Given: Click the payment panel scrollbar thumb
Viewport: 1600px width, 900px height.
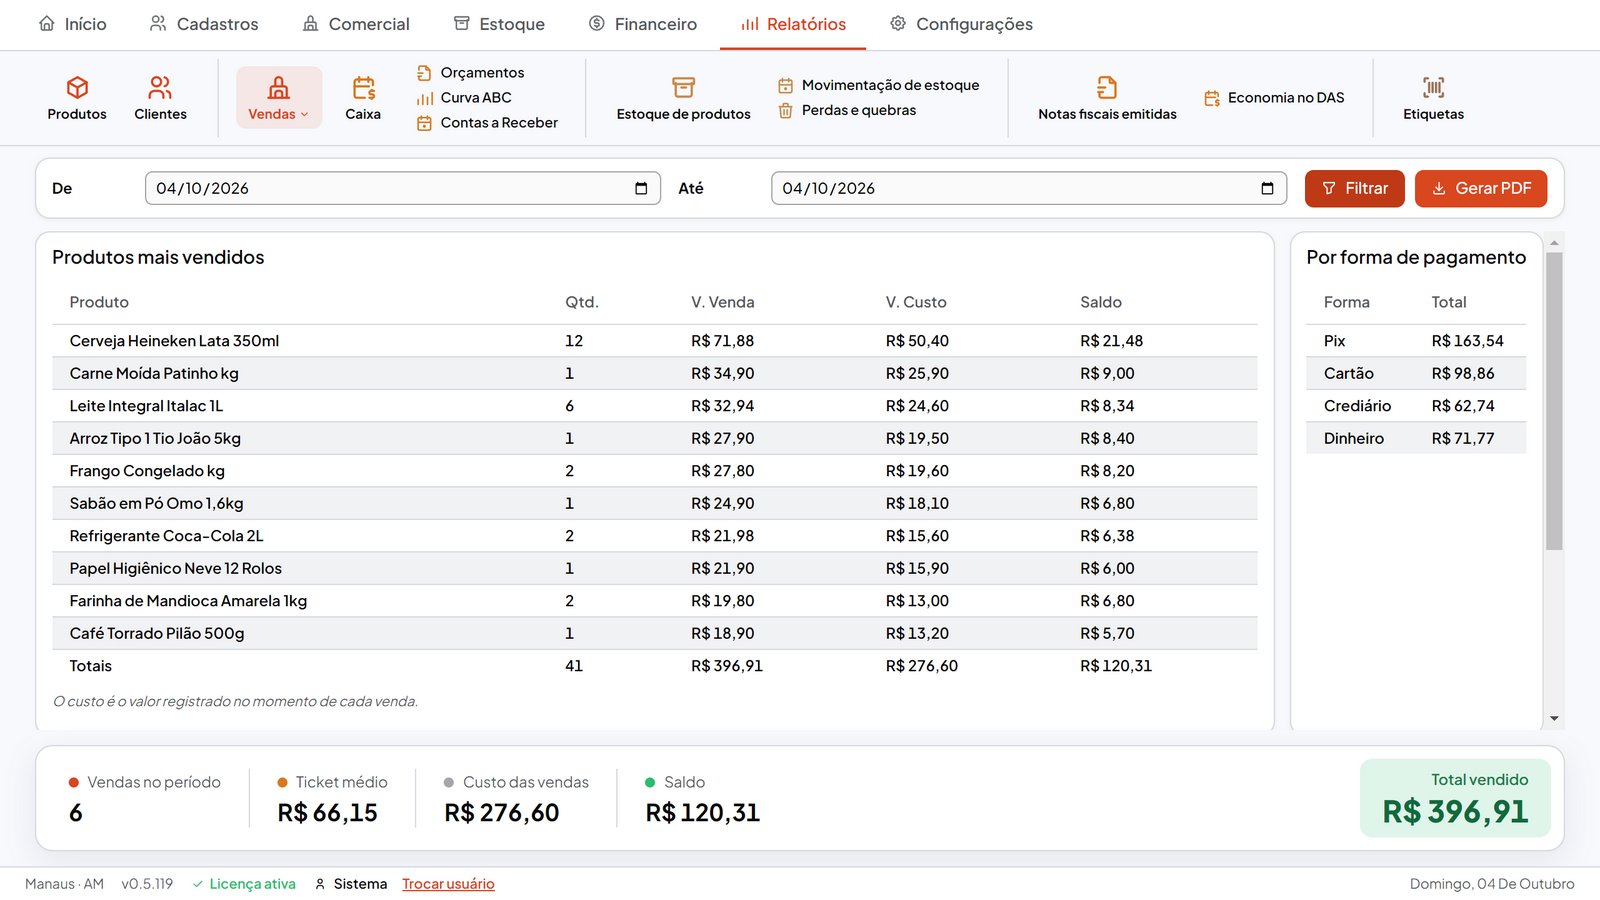Looking at the screenshot, I should coord(1554,400).
